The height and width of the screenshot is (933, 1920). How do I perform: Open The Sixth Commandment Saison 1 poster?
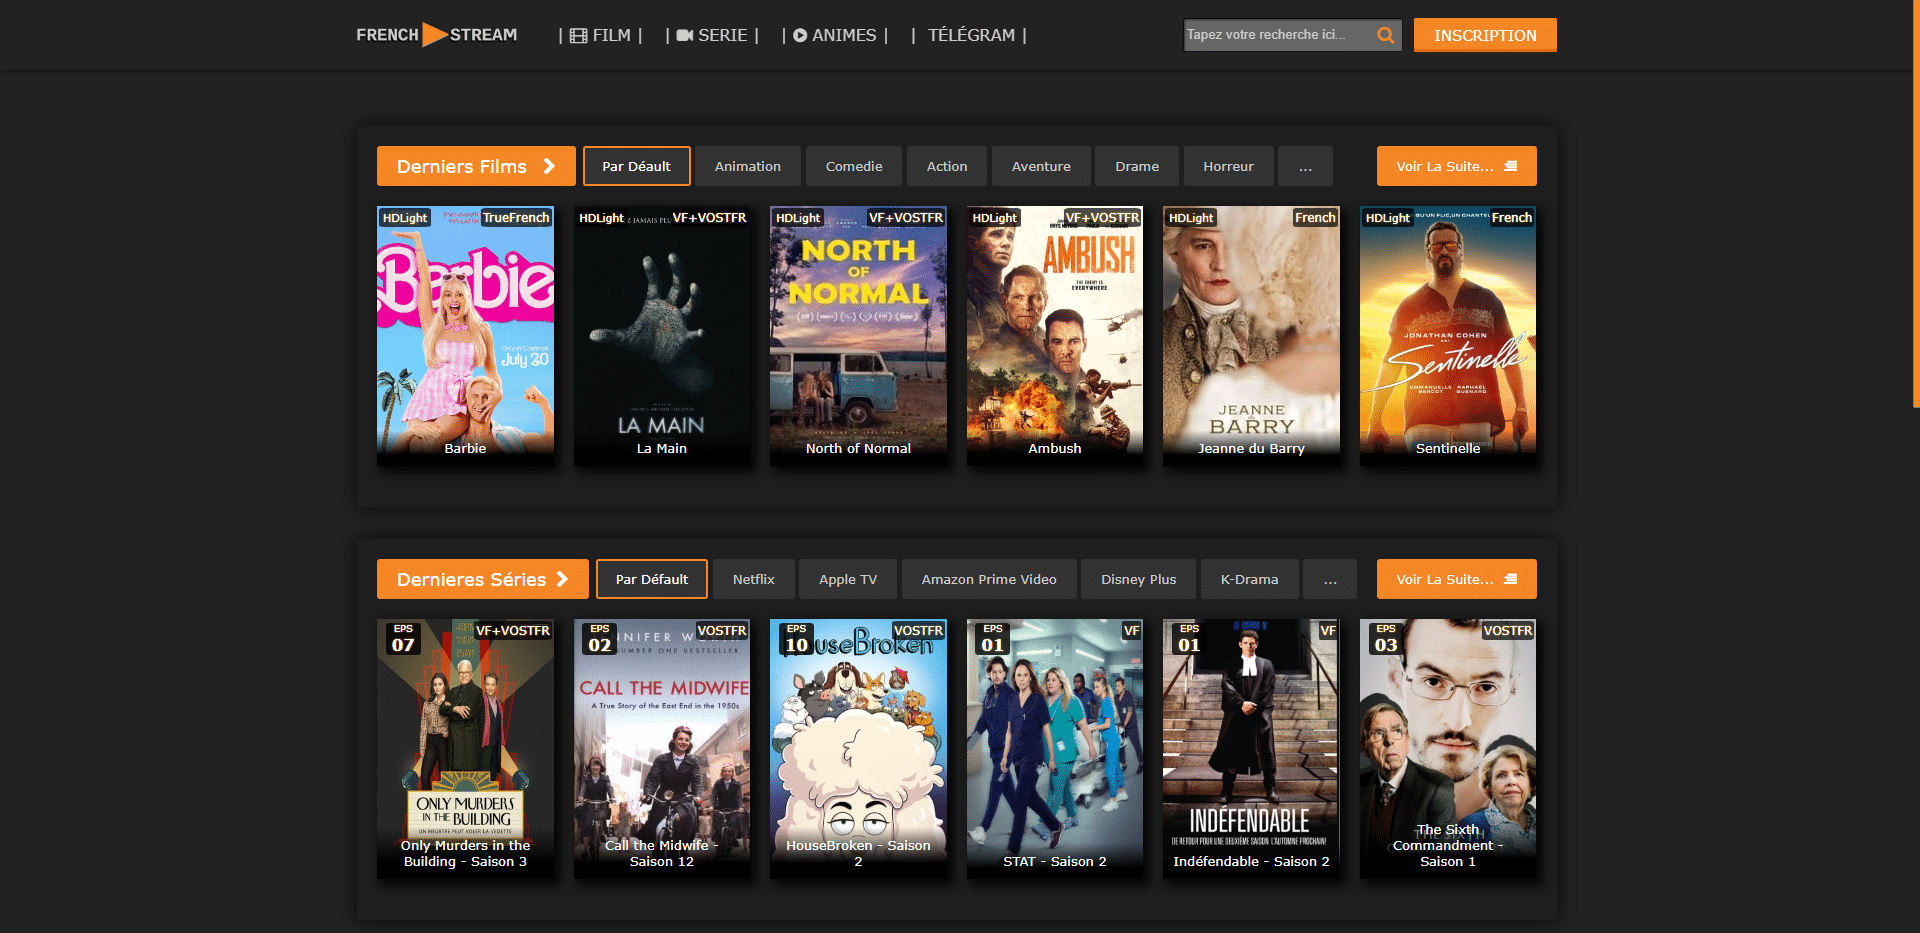[x=1448, y=749]
